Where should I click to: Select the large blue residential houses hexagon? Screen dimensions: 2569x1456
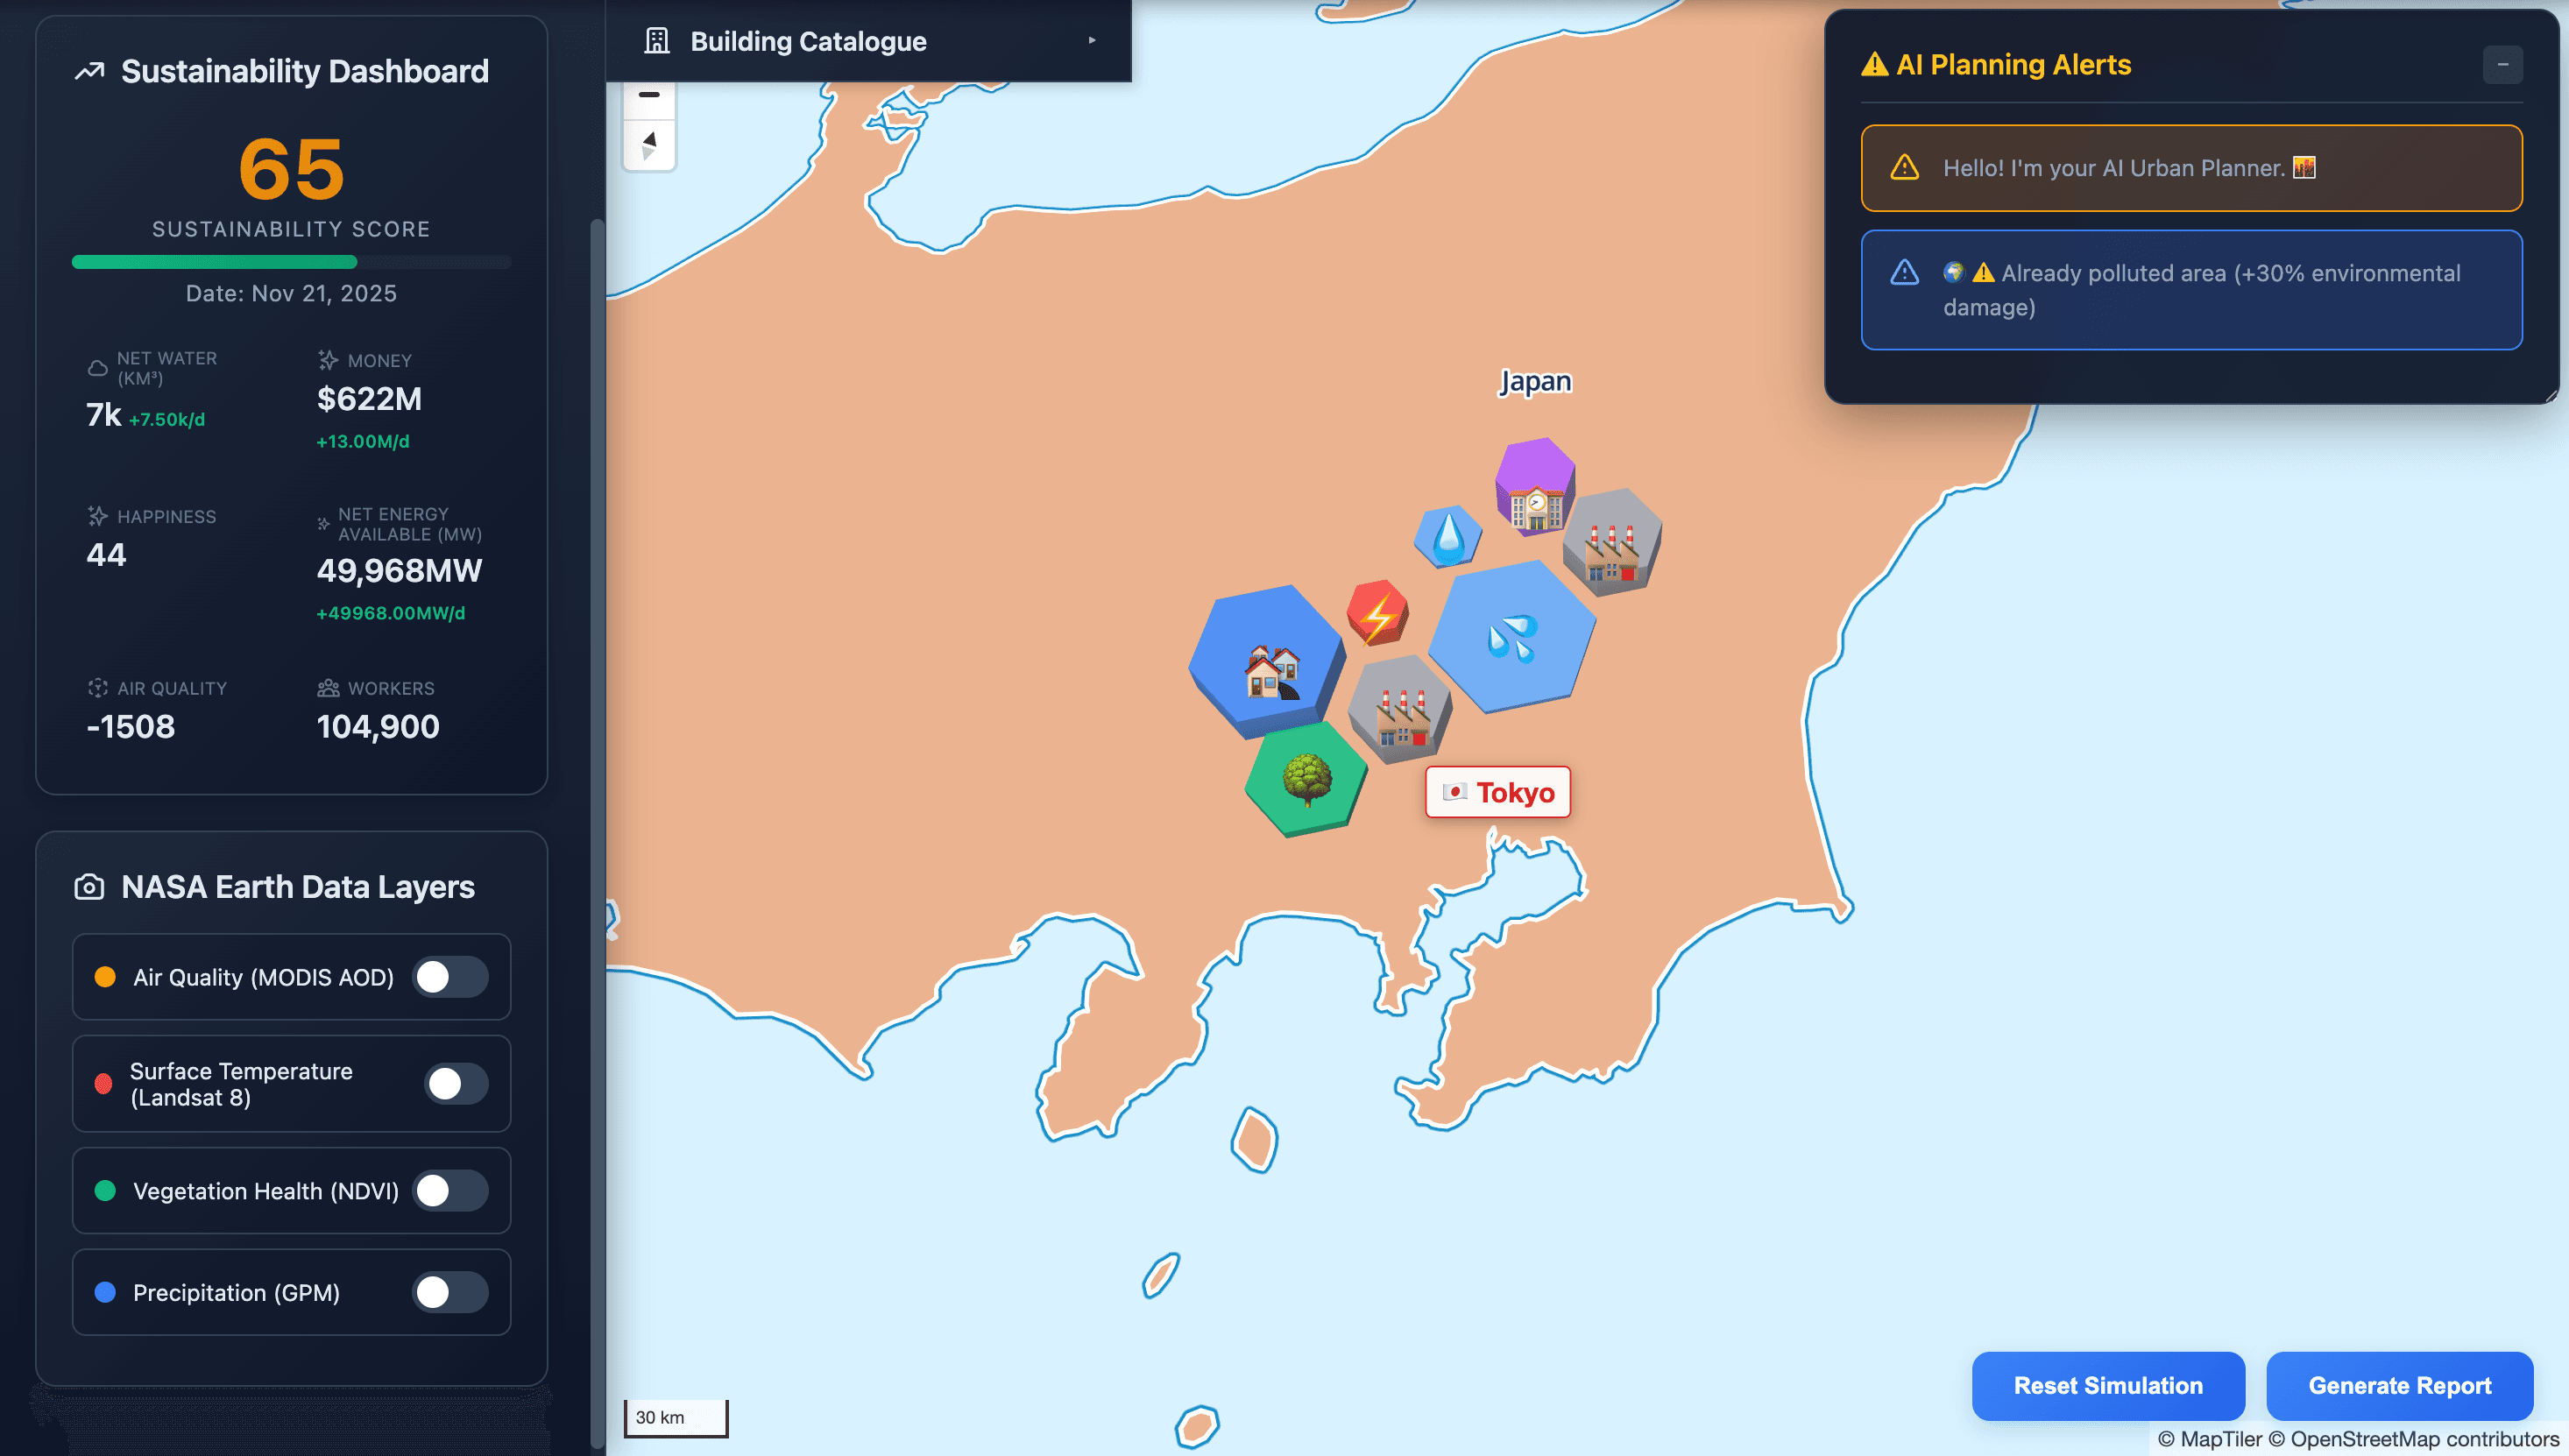click(x=1267, y=661)
